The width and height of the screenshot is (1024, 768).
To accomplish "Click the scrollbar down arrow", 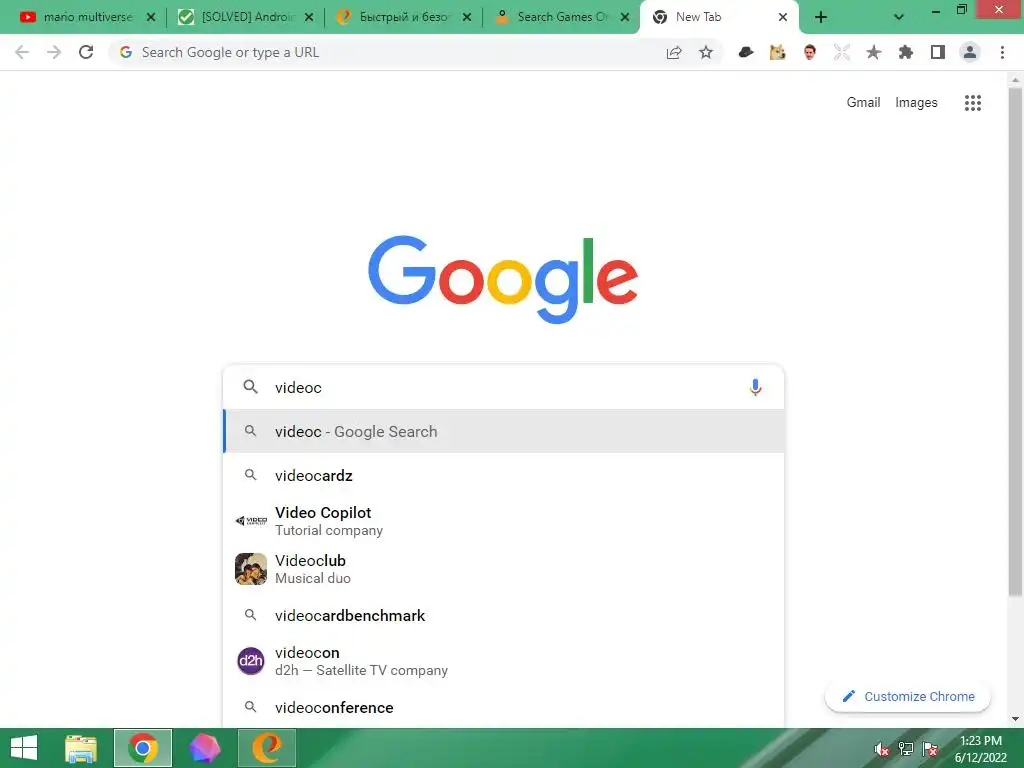I will [x=1015, y=719].
